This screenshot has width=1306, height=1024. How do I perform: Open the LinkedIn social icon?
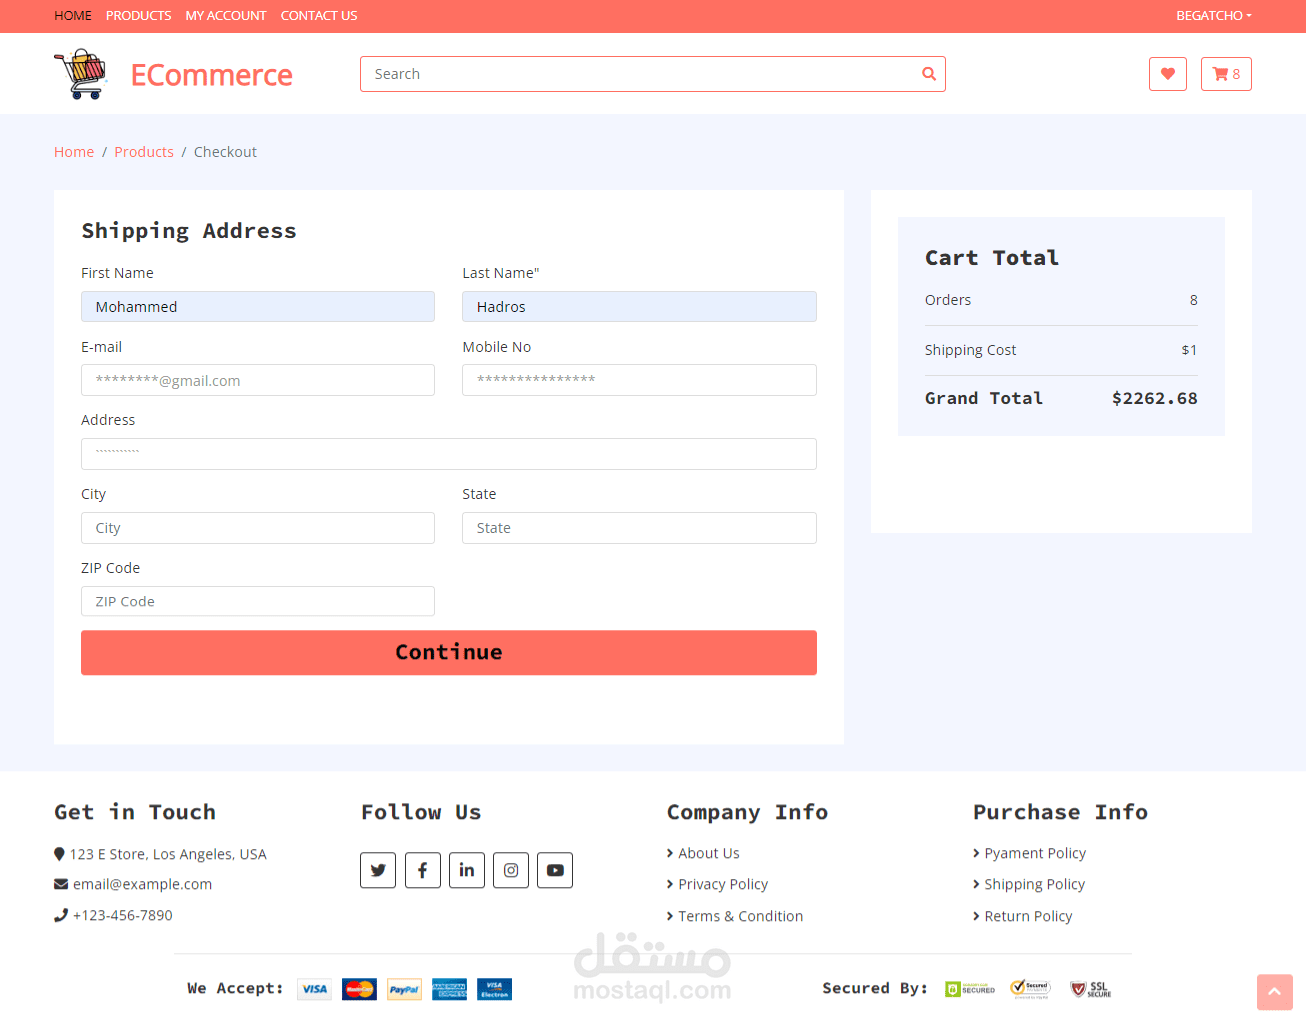coord(467,870)
